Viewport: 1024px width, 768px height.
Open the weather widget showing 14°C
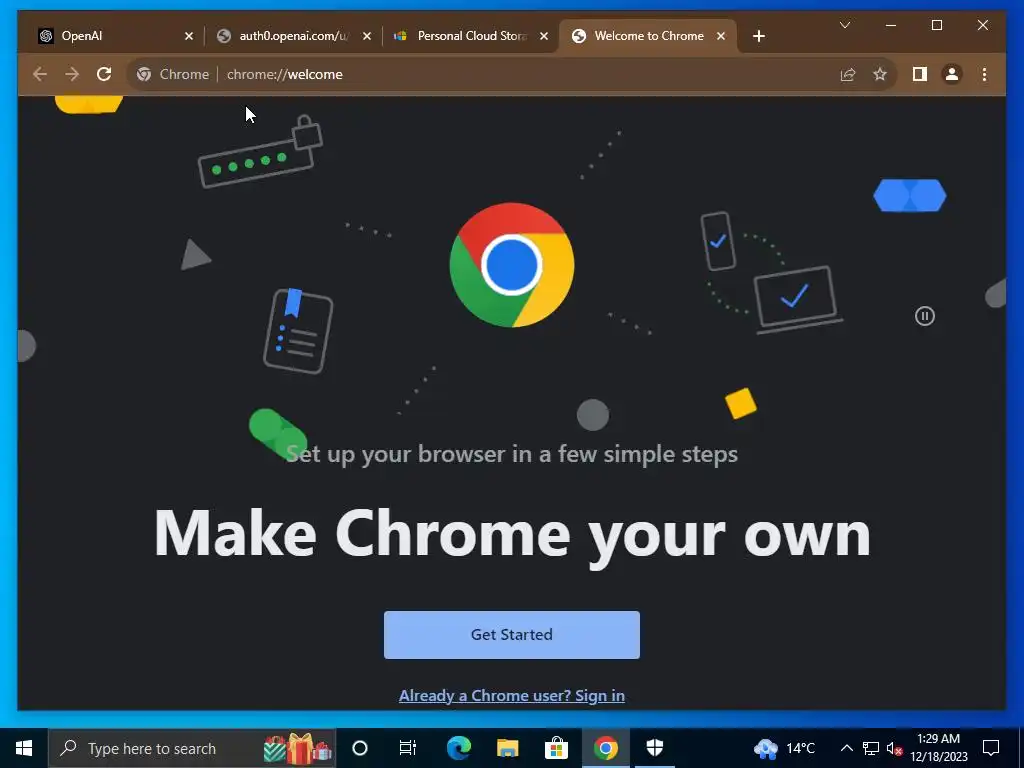pos(784,748)
